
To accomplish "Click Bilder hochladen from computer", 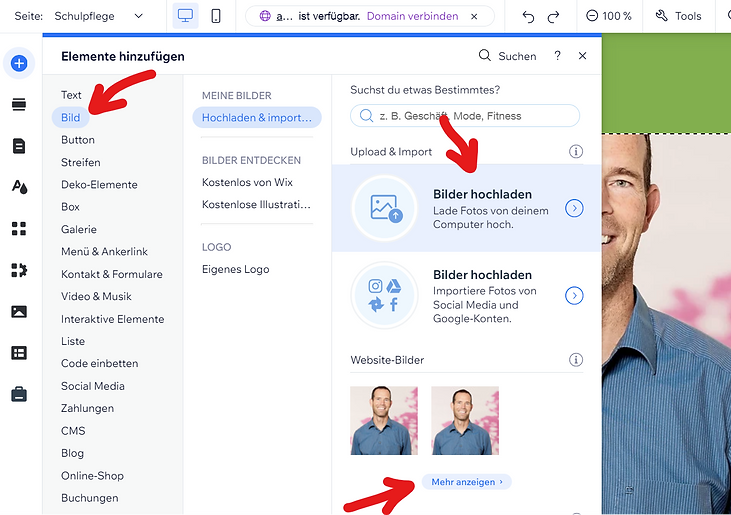I will point(467,208).
